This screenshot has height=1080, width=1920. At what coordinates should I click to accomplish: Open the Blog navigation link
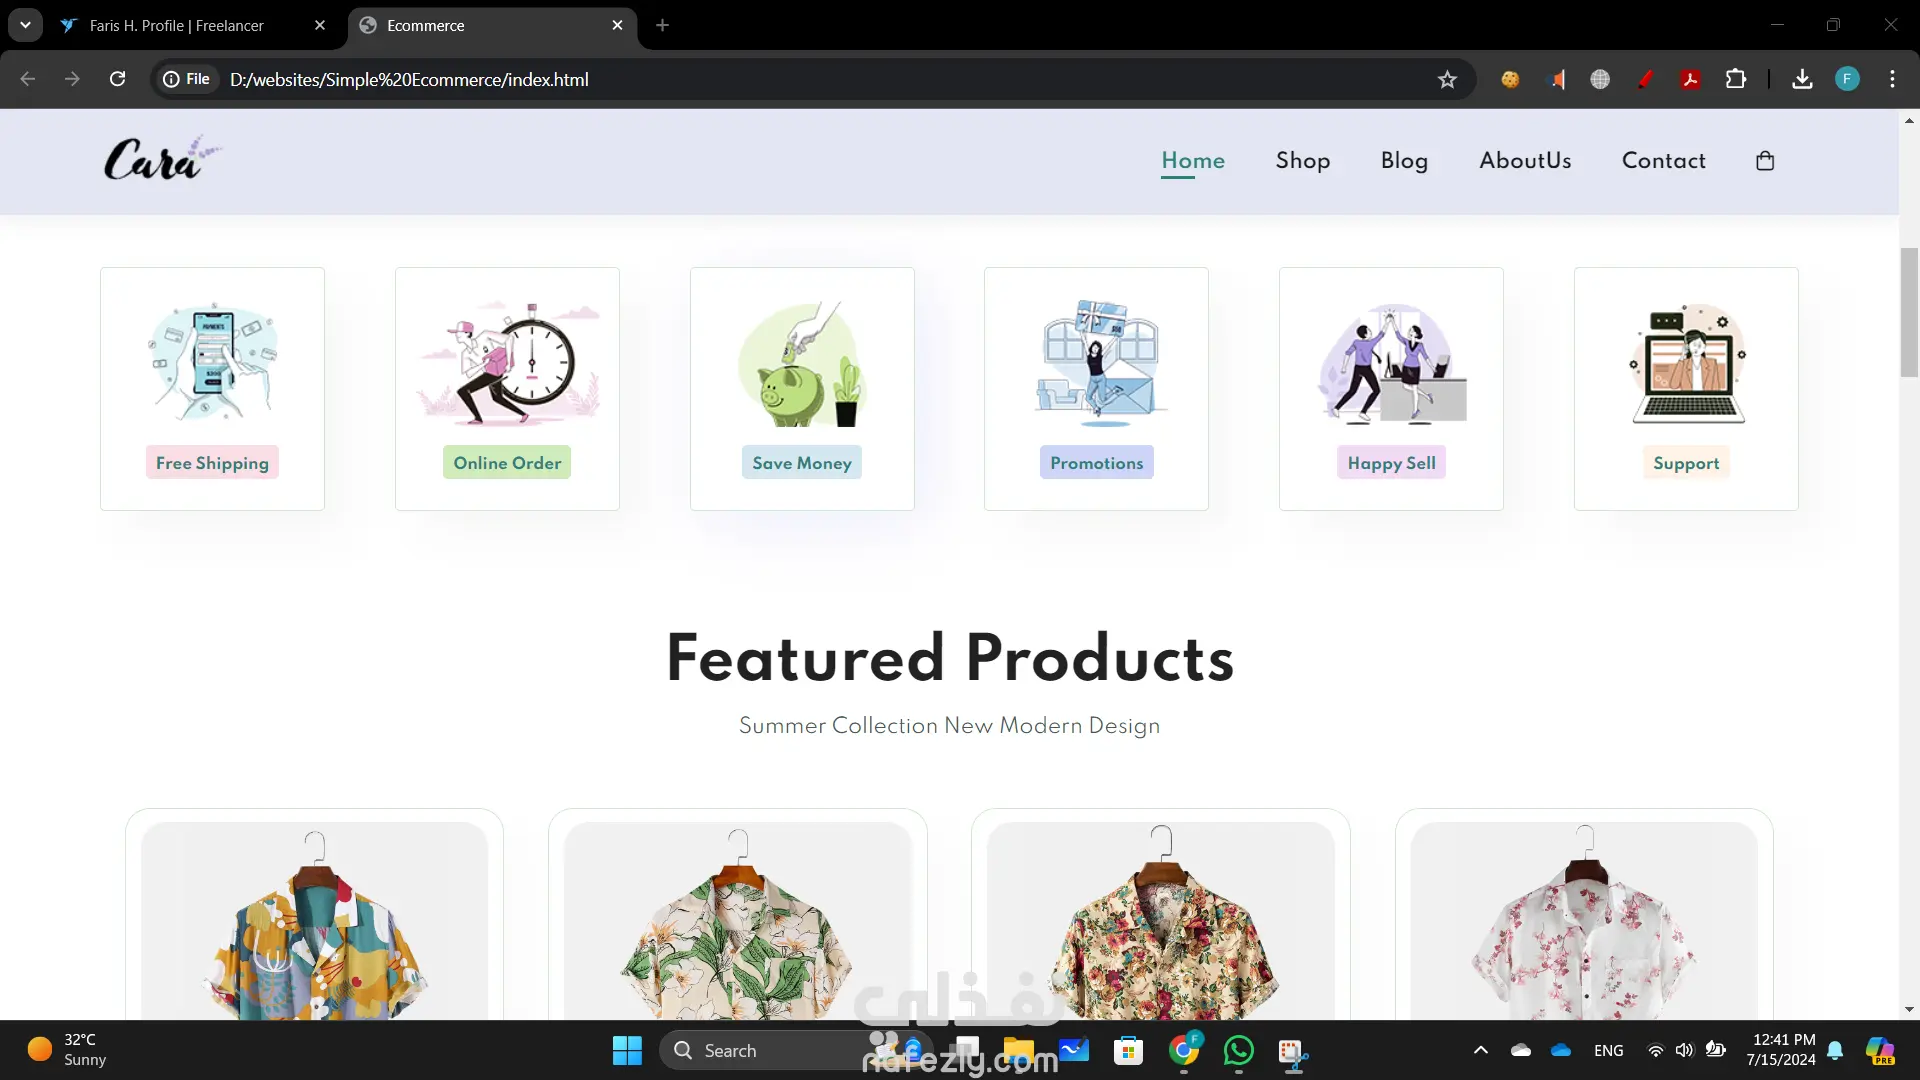pyautogui.click(x=1404, y=161)
